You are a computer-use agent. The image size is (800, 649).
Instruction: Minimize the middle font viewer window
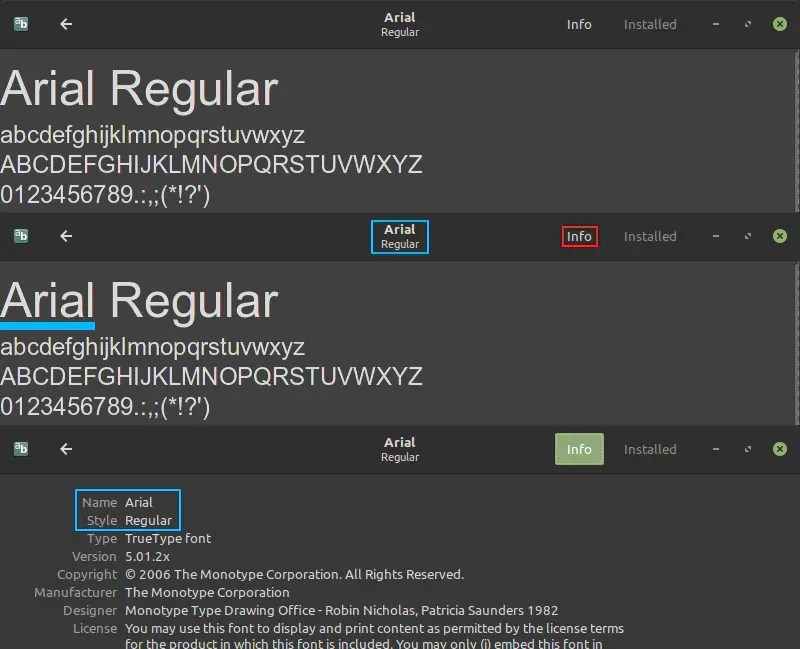pyautogui.click(x=716, y=236)
